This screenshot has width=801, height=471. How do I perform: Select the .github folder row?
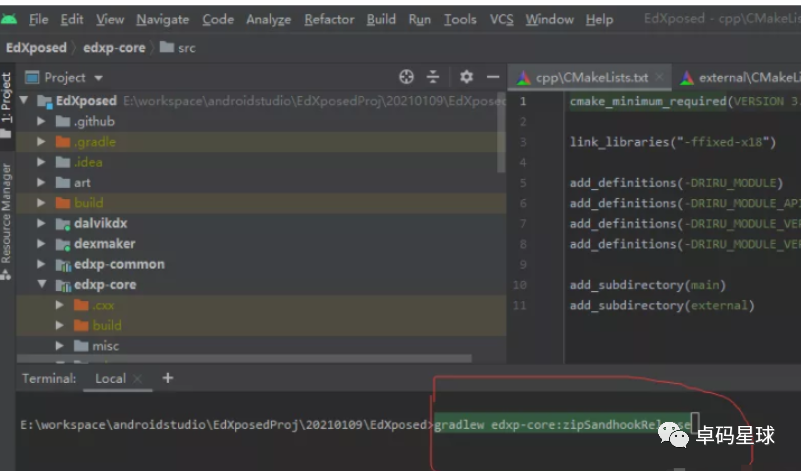261,121
